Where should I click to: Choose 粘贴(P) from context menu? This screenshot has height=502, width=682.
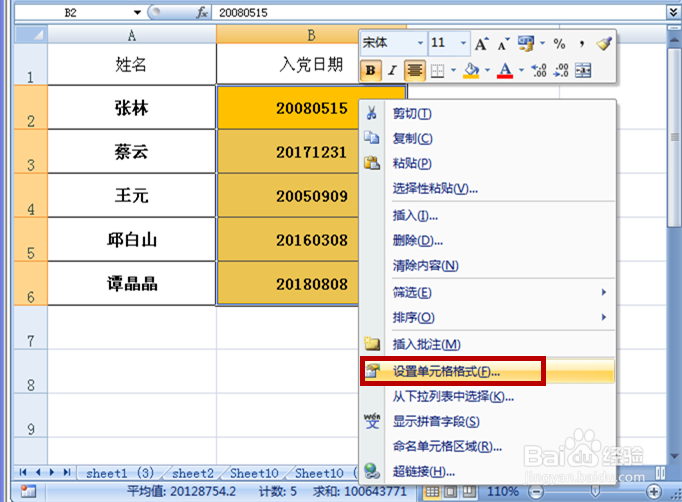(487, 164)
